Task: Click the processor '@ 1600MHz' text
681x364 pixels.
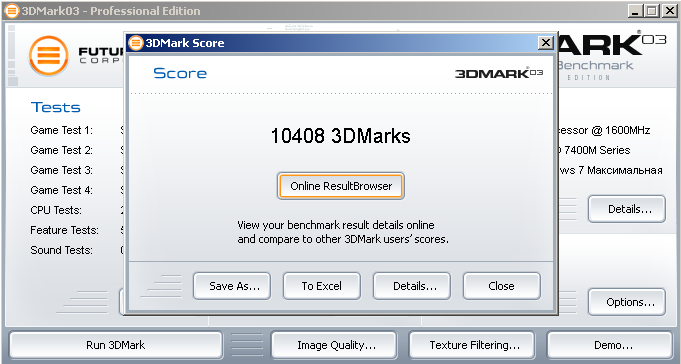Action: click(621, 130)
